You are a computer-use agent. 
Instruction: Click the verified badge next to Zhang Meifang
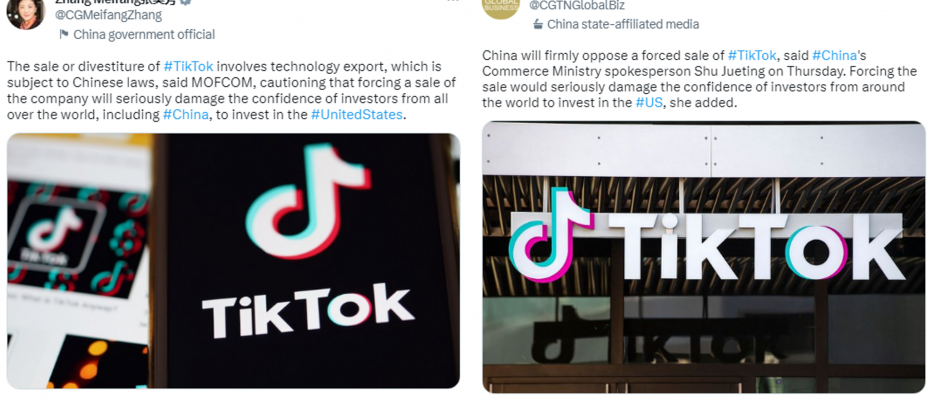[186, 2]
